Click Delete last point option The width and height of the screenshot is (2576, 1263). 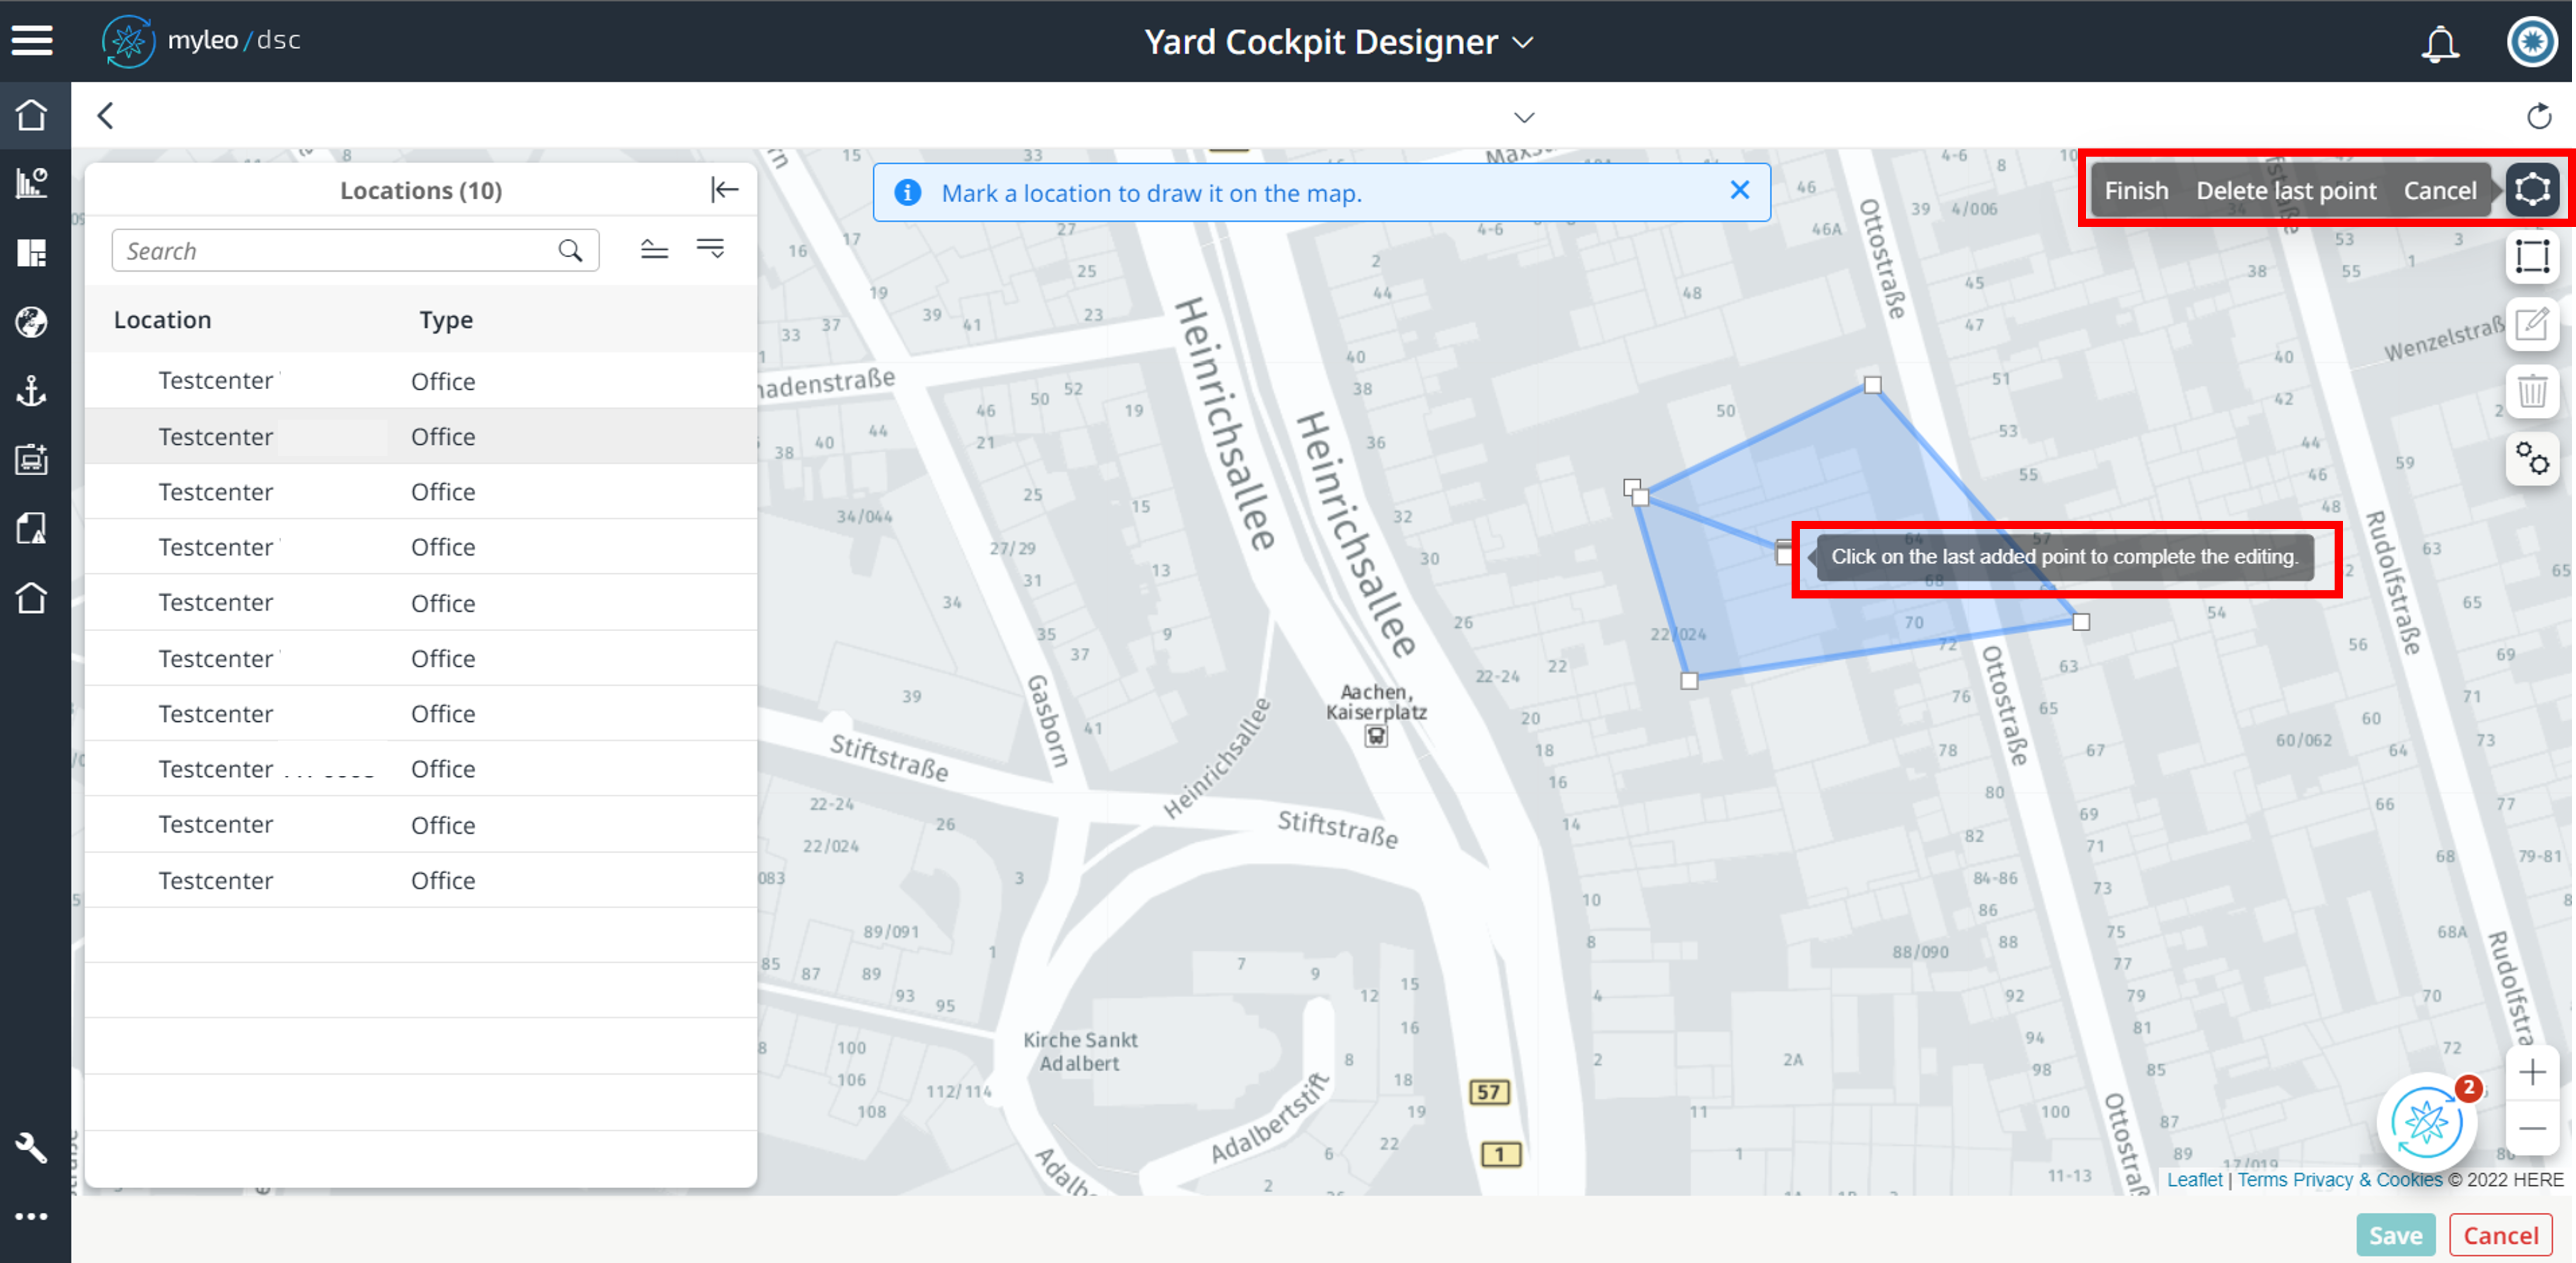click(x=2285, y=191)
